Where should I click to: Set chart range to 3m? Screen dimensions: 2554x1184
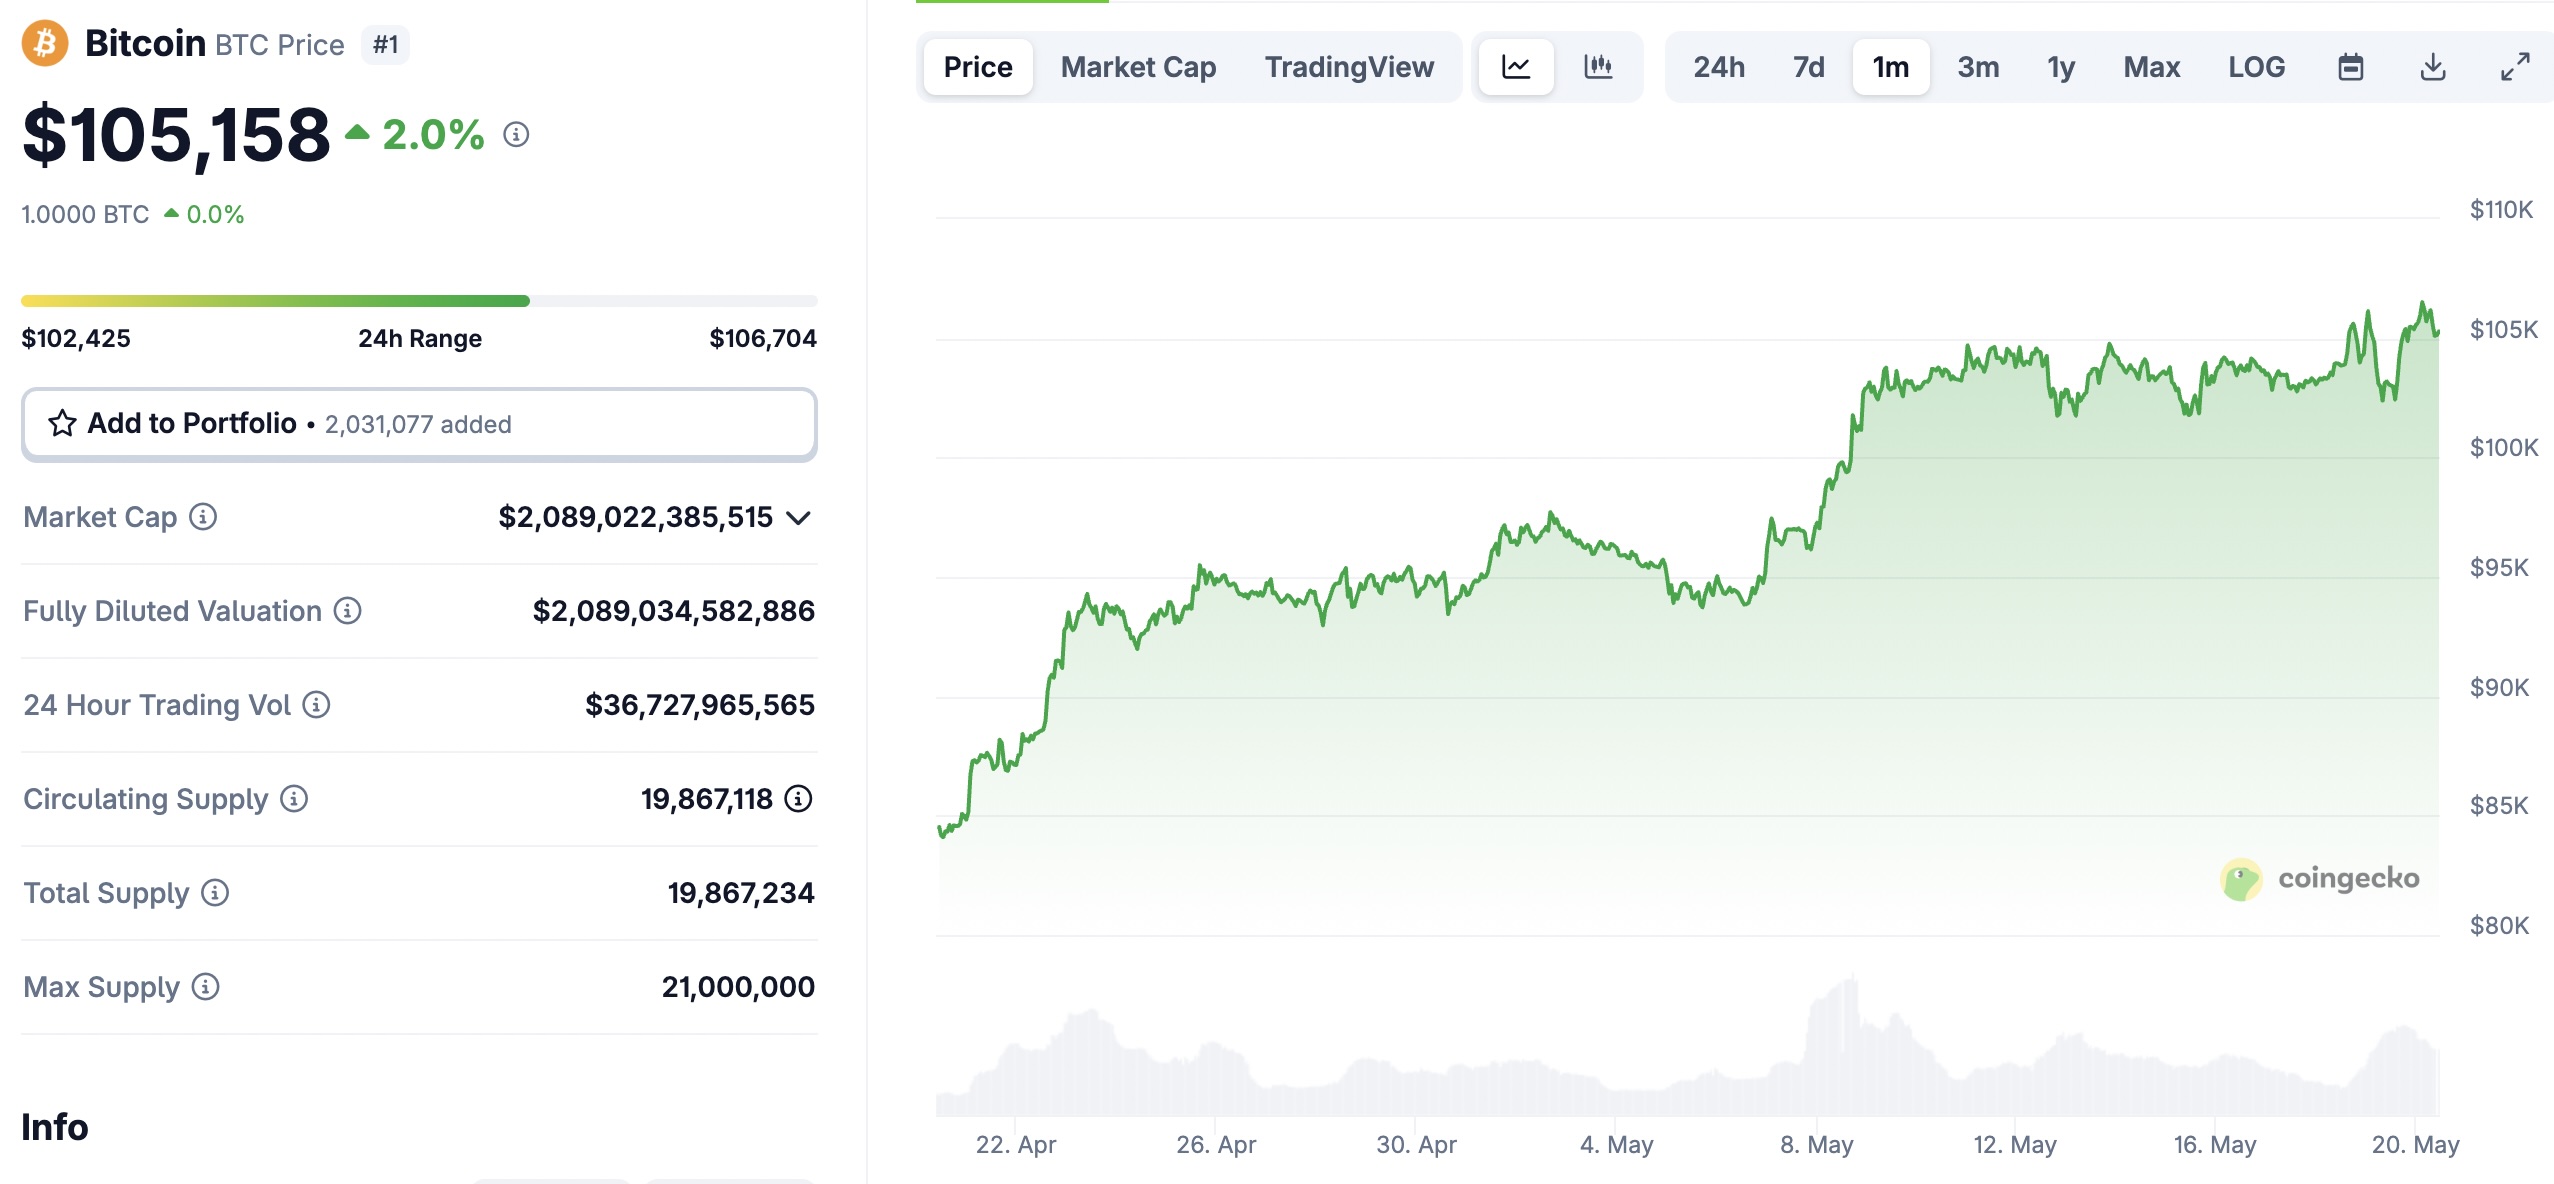point(1978,67)
